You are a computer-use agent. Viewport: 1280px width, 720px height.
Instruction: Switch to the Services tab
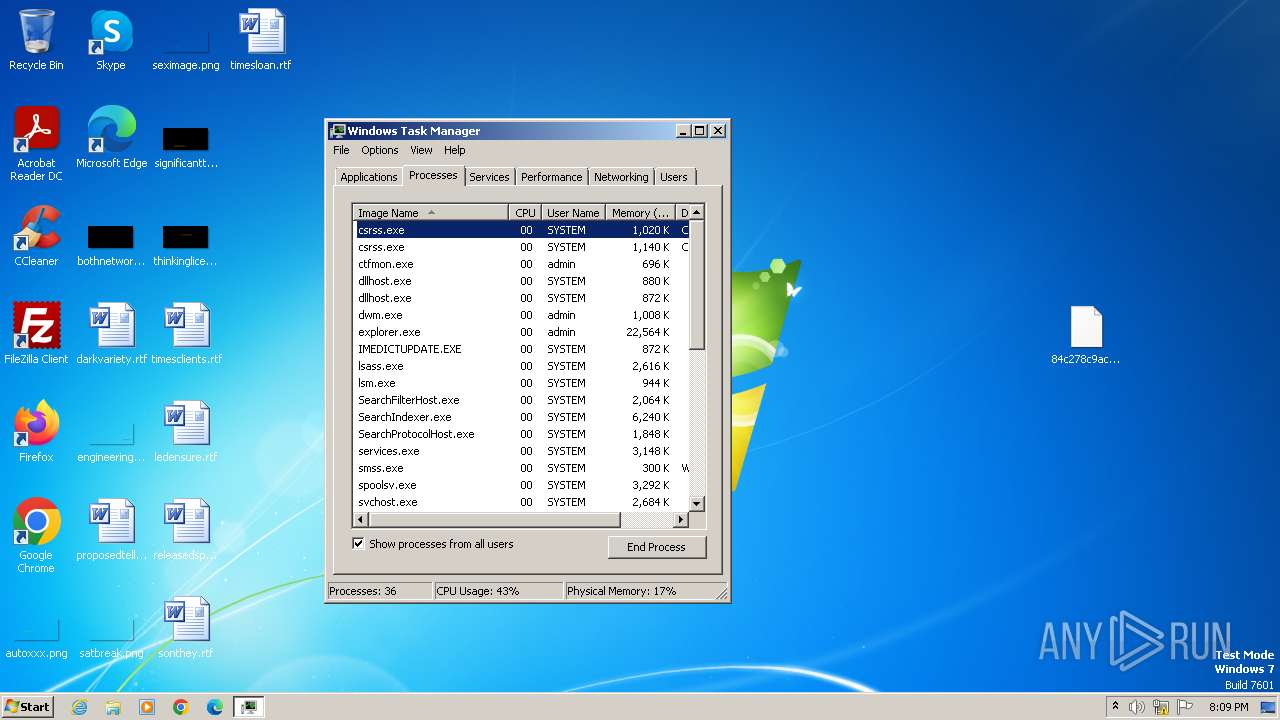pos(489,177)
